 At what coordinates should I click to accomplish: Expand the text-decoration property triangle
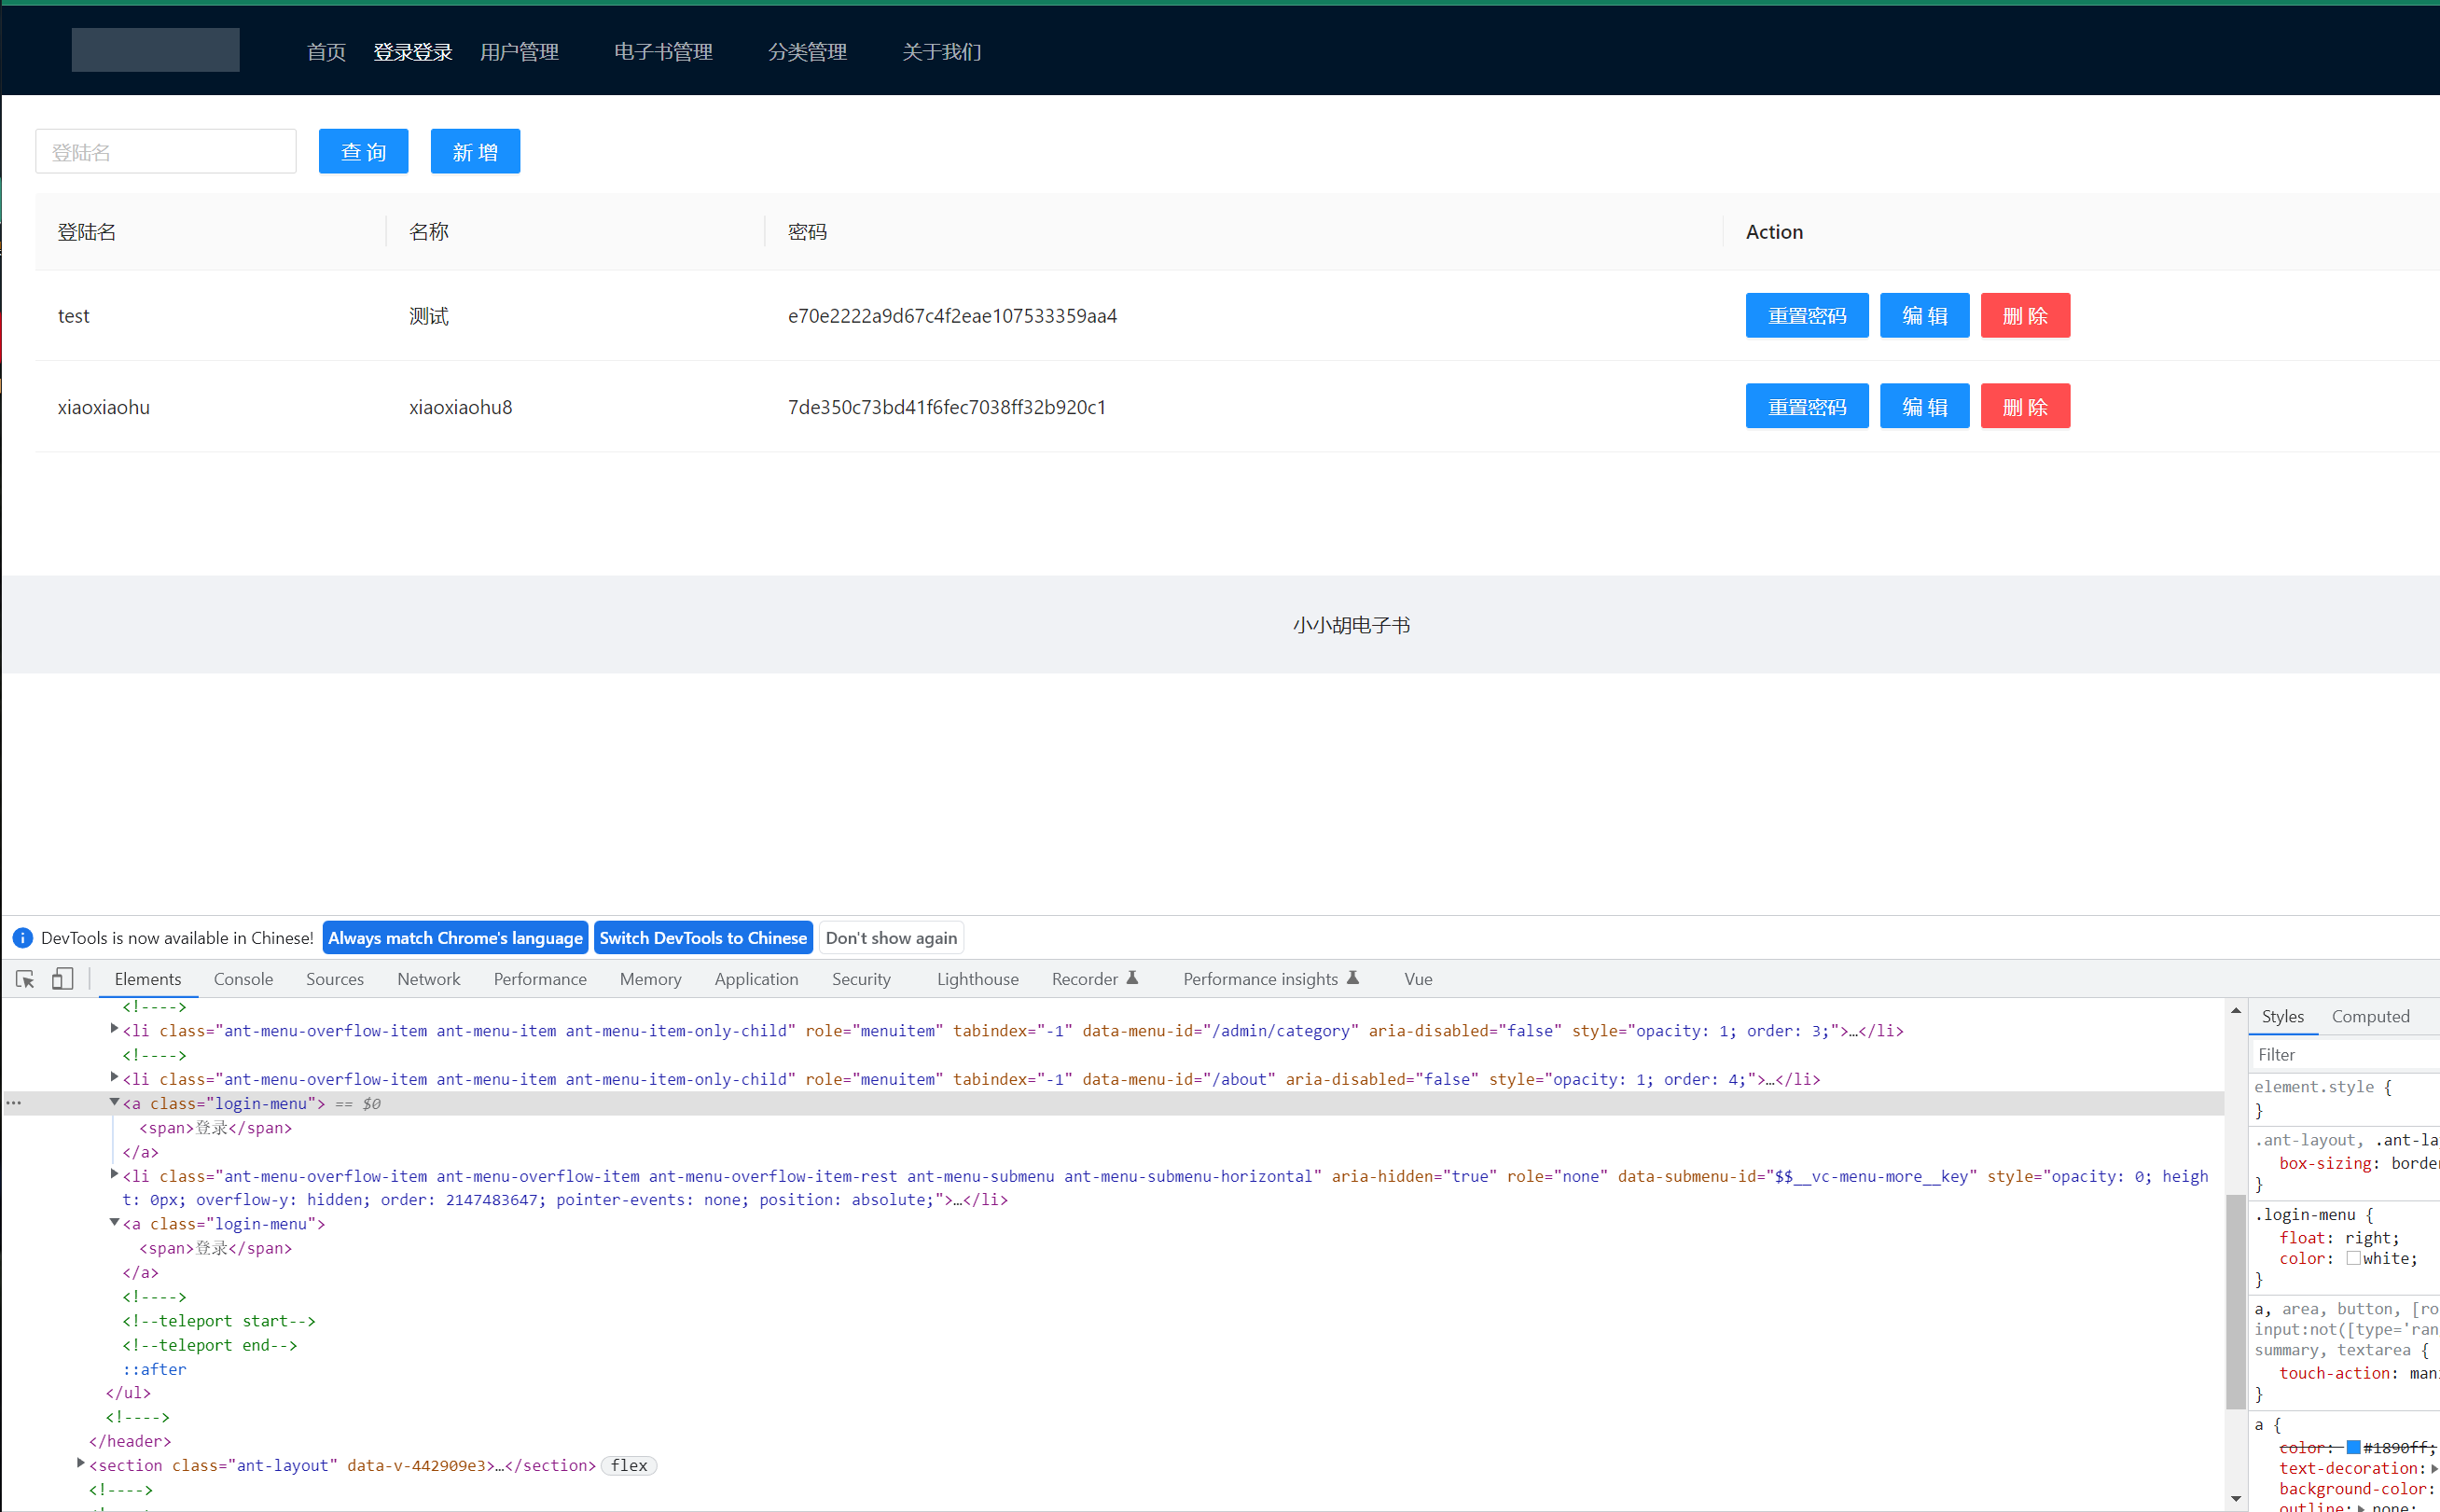[2434, 1469]
